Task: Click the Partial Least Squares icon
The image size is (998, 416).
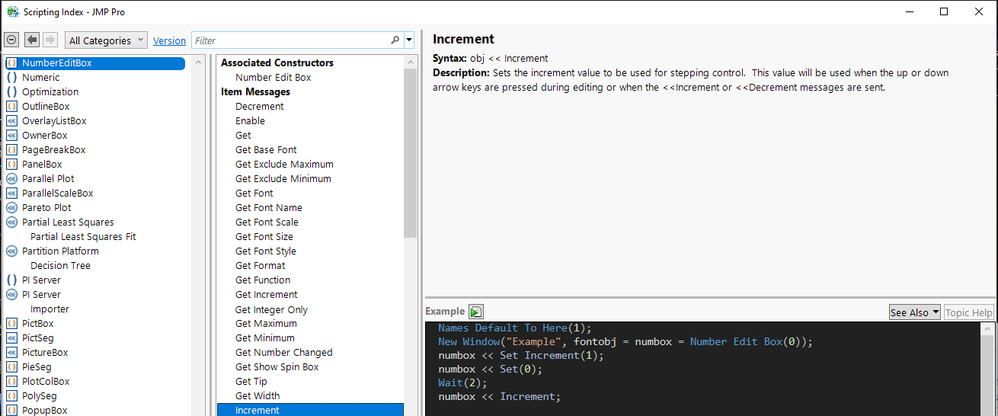Action: pyautogui.click(x=11, y=222)
